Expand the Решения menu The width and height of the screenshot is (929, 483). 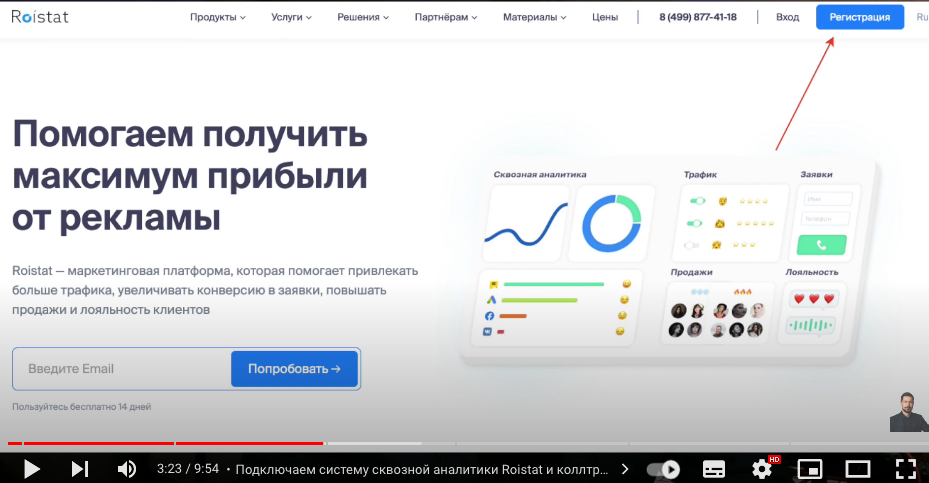click(x=363, y=17)
